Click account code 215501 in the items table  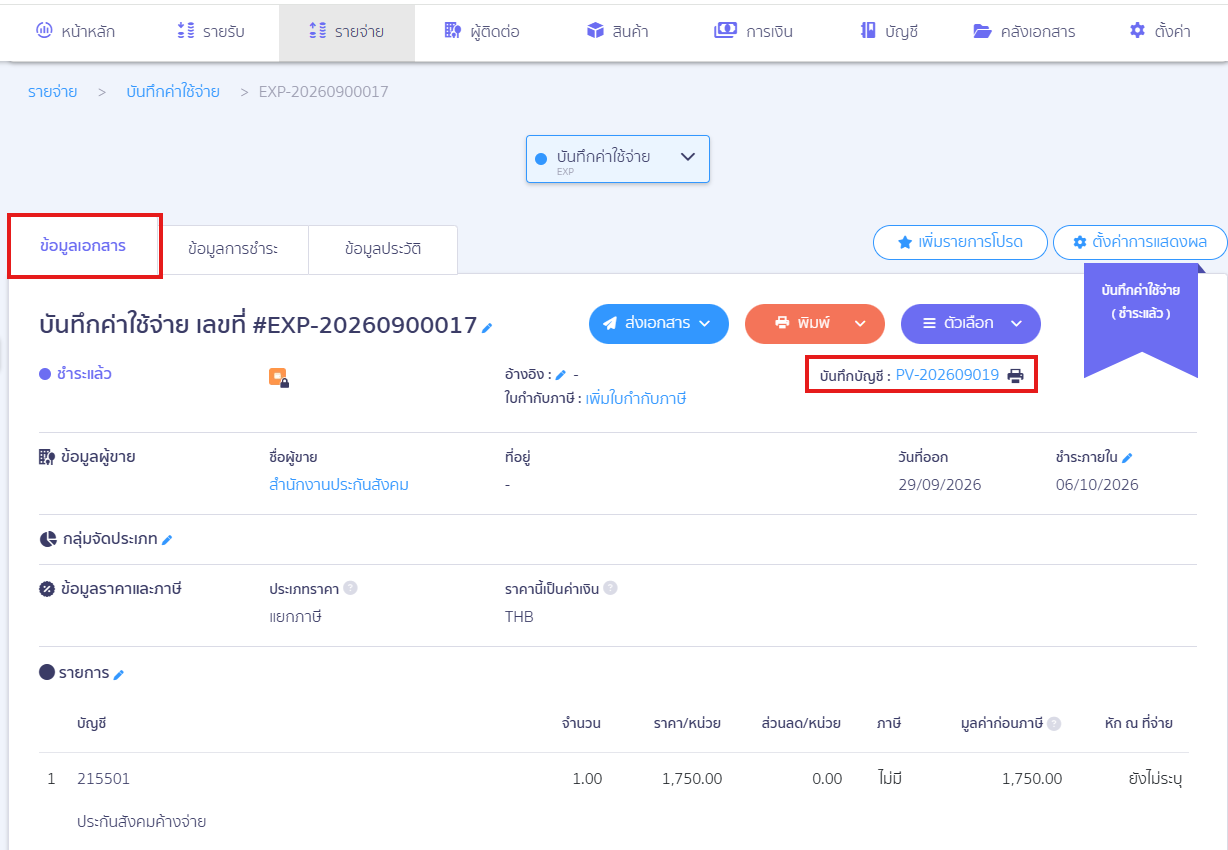coord(104,779)
